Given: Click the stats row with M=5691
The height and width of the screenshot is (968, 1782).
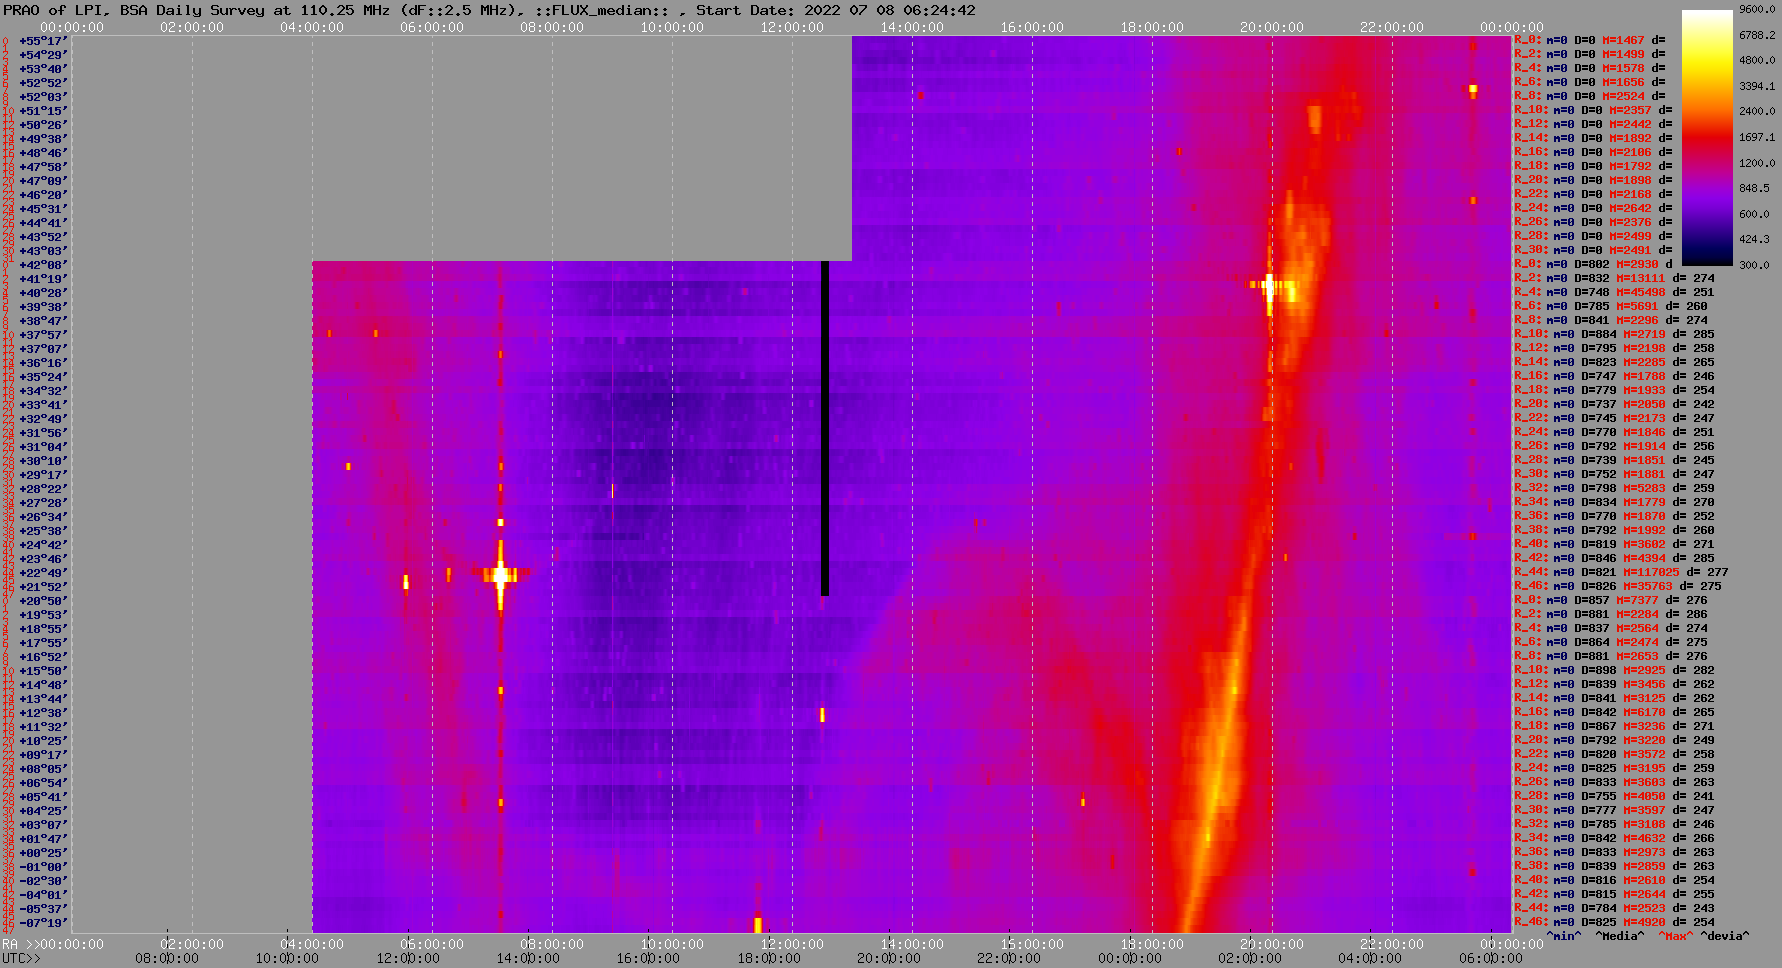Looking at the screenshot, I should coord(1611,306).
